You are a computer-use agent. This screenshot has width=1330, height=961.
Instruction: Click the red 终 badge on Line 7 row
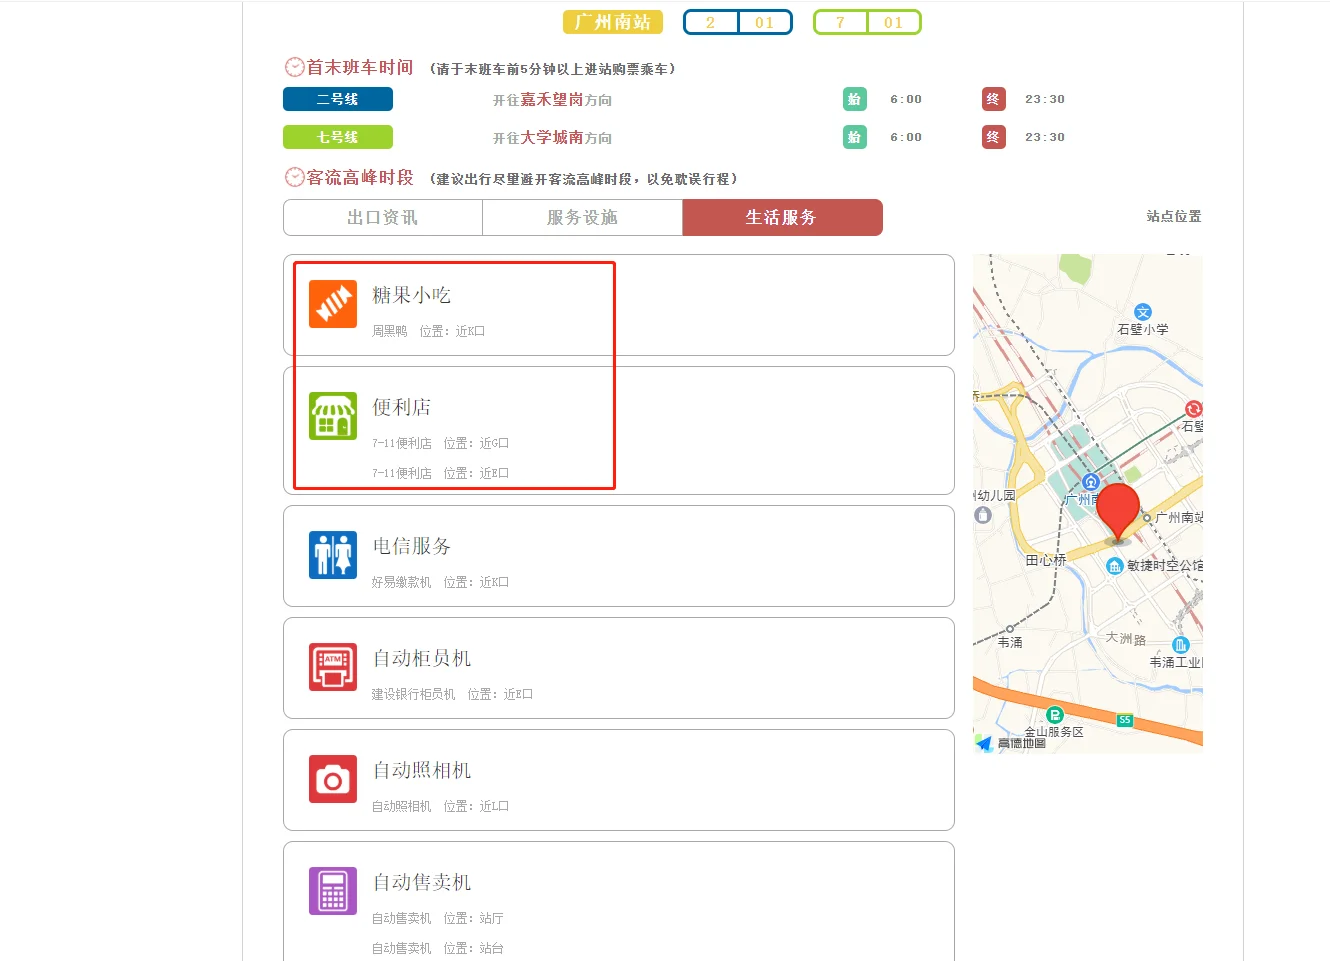992,137
